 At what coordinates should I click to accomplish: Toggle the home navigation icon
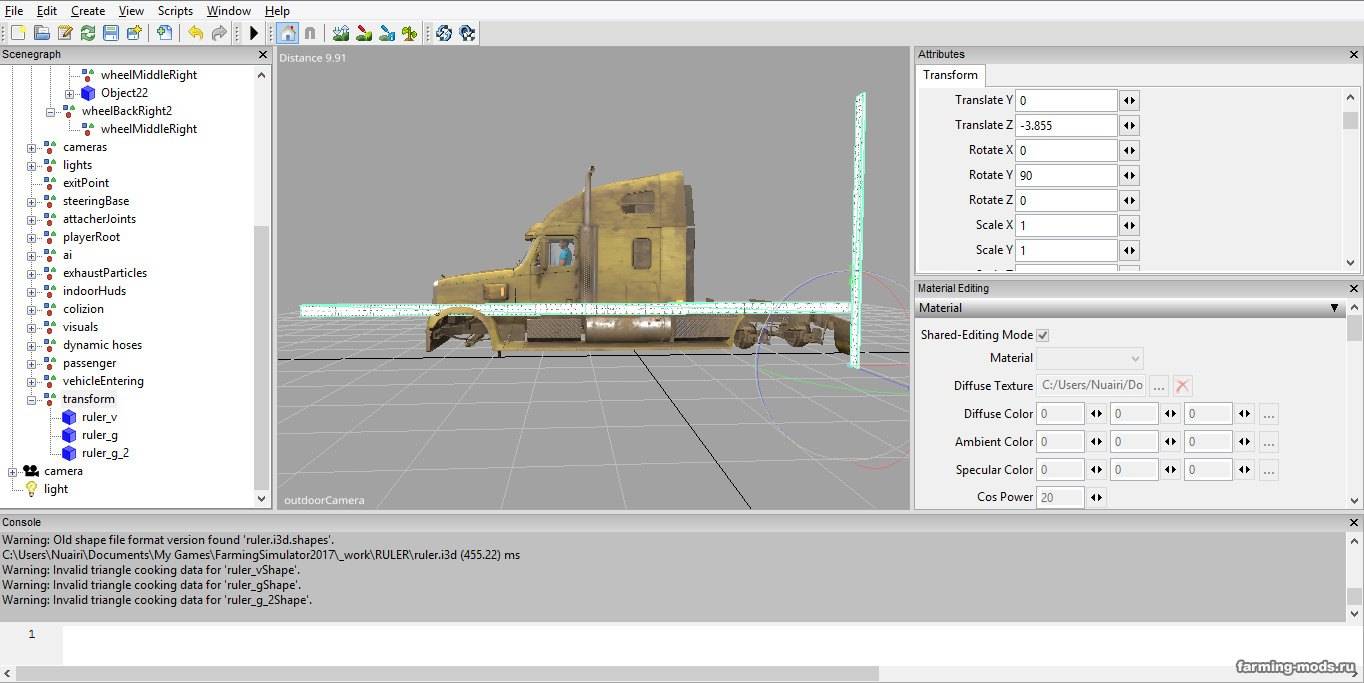click(x=288, y=33)
